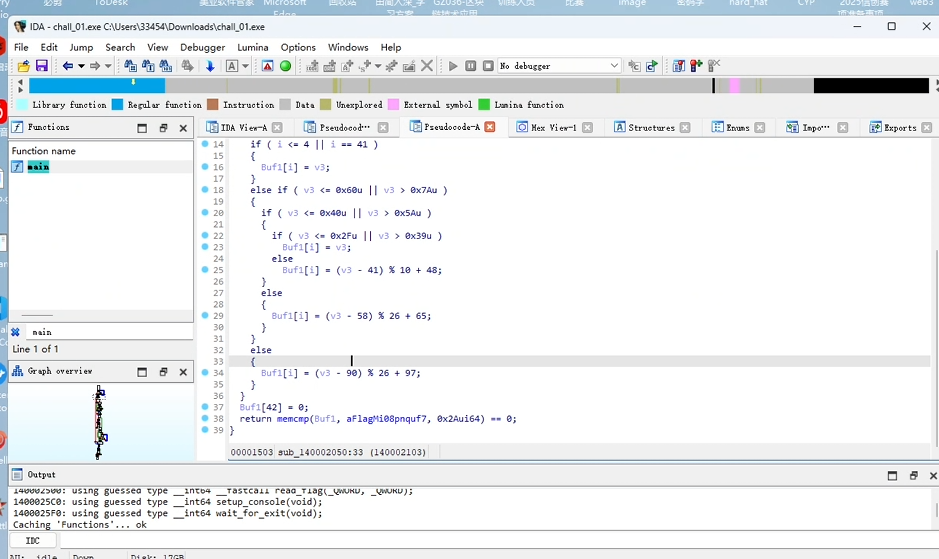
Task: Close the Functions panel
Action: pos(183,128)
